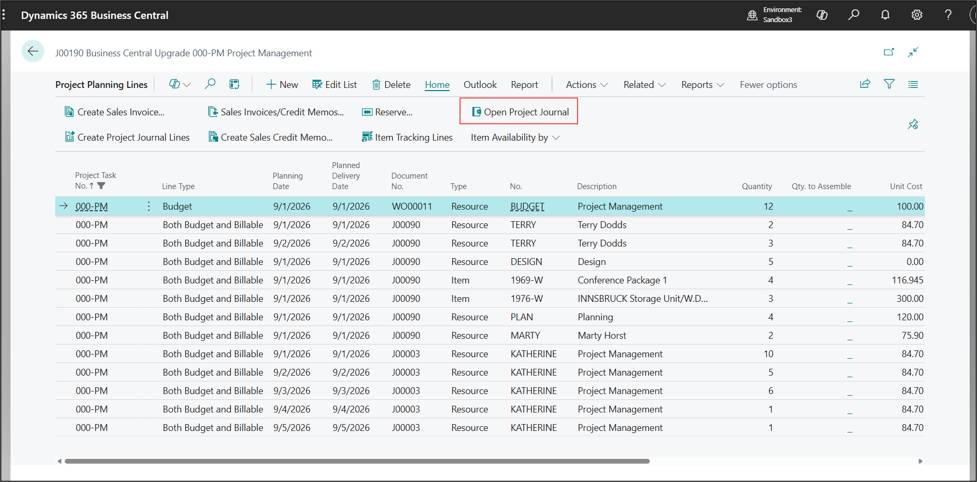Switch to the Home tab
This screenshot has height=482, width=977.
[437, 85]
